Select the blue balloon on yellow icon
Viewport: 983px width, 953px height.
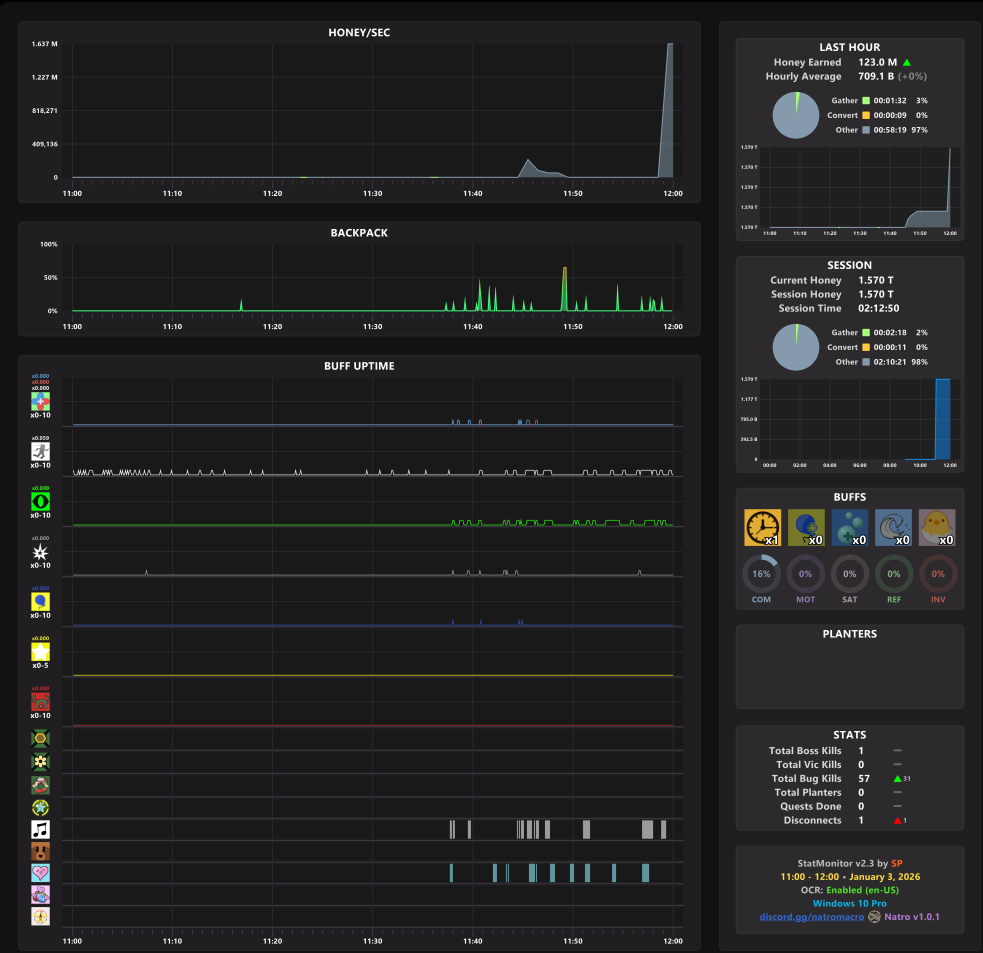(x=40, y=602)
